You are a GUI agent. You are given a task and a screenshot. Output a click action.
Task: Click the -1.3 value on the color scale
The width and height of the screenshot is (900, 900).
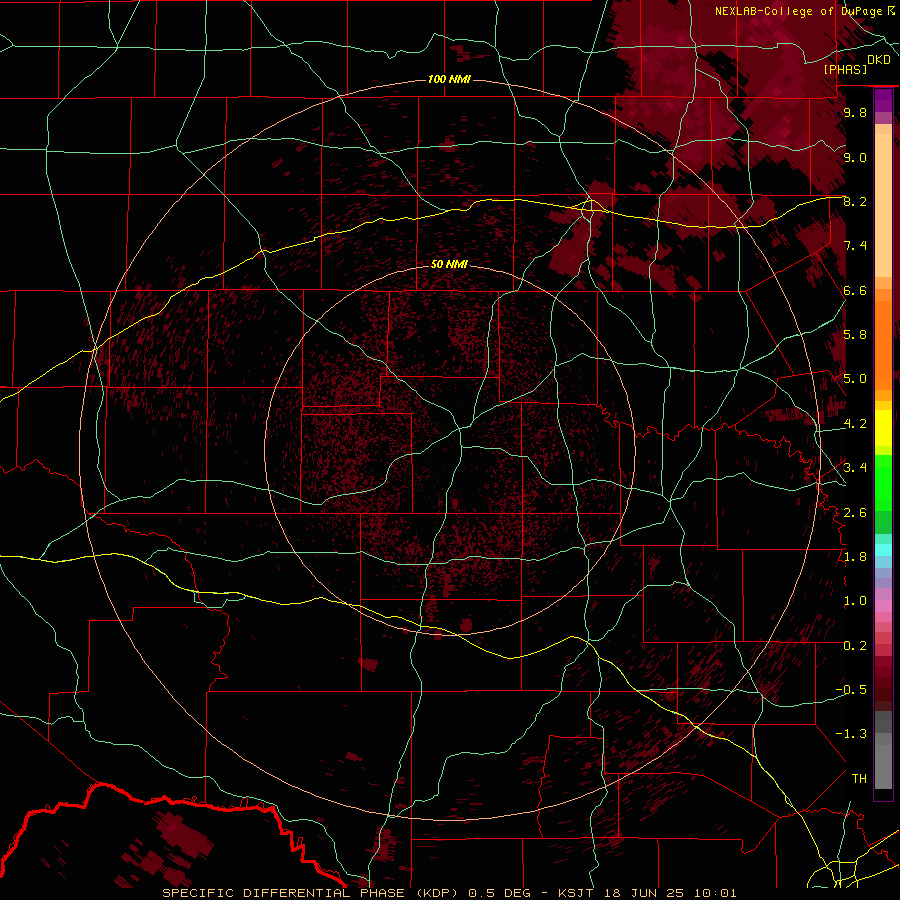851,734
